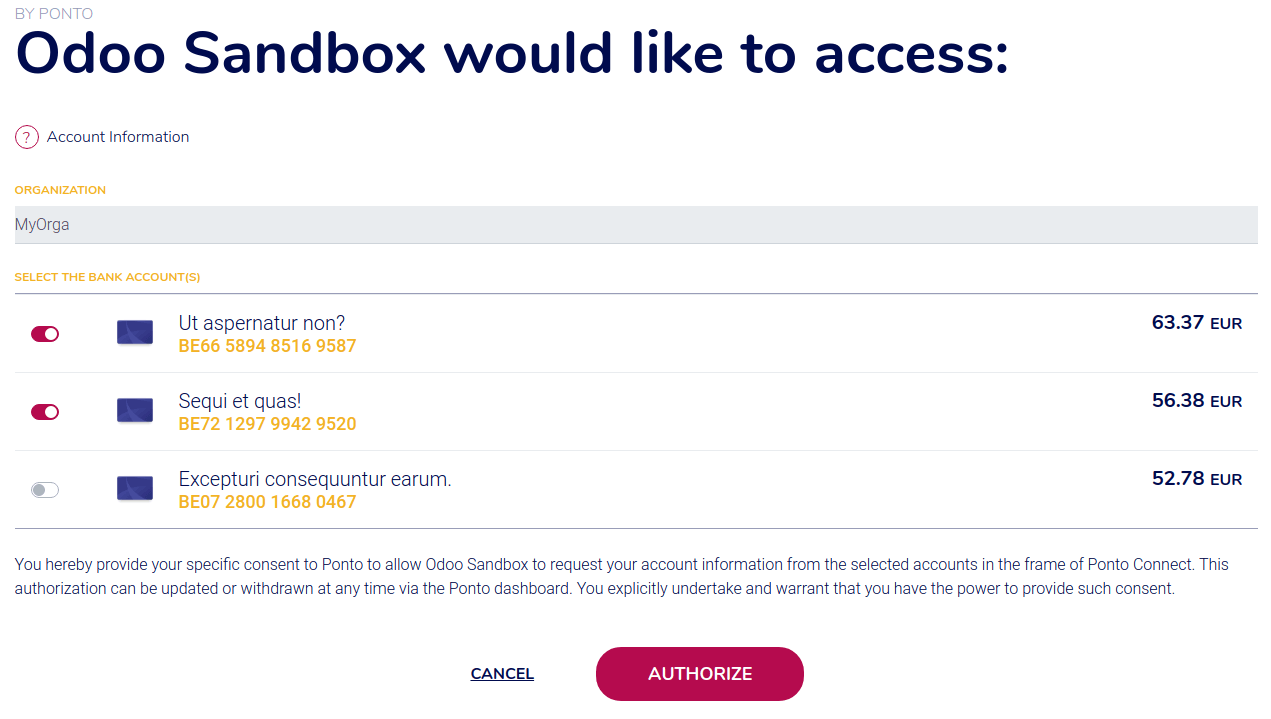Viewport: 1271px width, 719px height.
Task: Click the 63.37 EUR balance
Action: 1196,322
